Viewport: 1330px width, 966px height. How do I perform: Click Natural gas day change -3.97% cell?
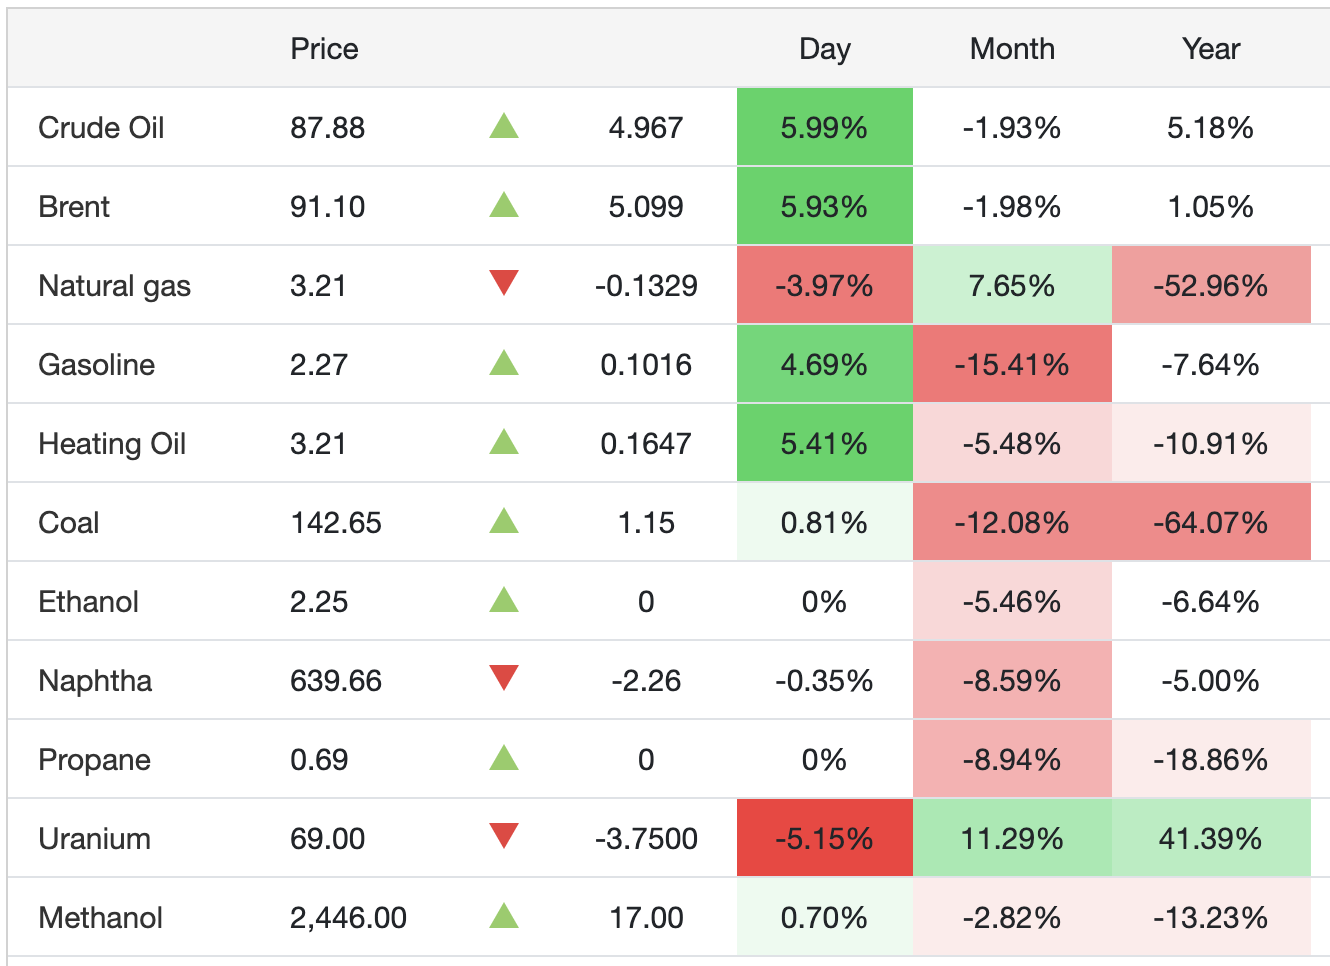click(825, 285)
